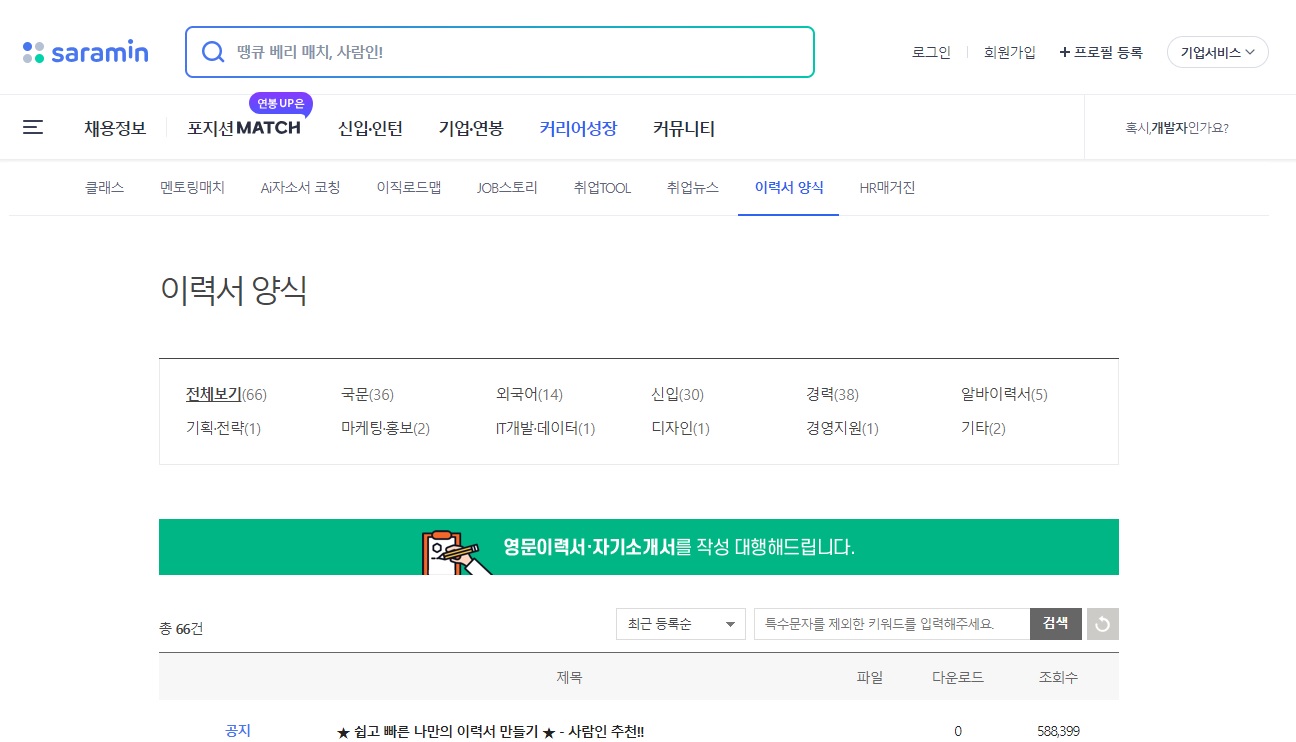
Task: Click the magnifying glass search icon
Action: click(x=213, y=51)
